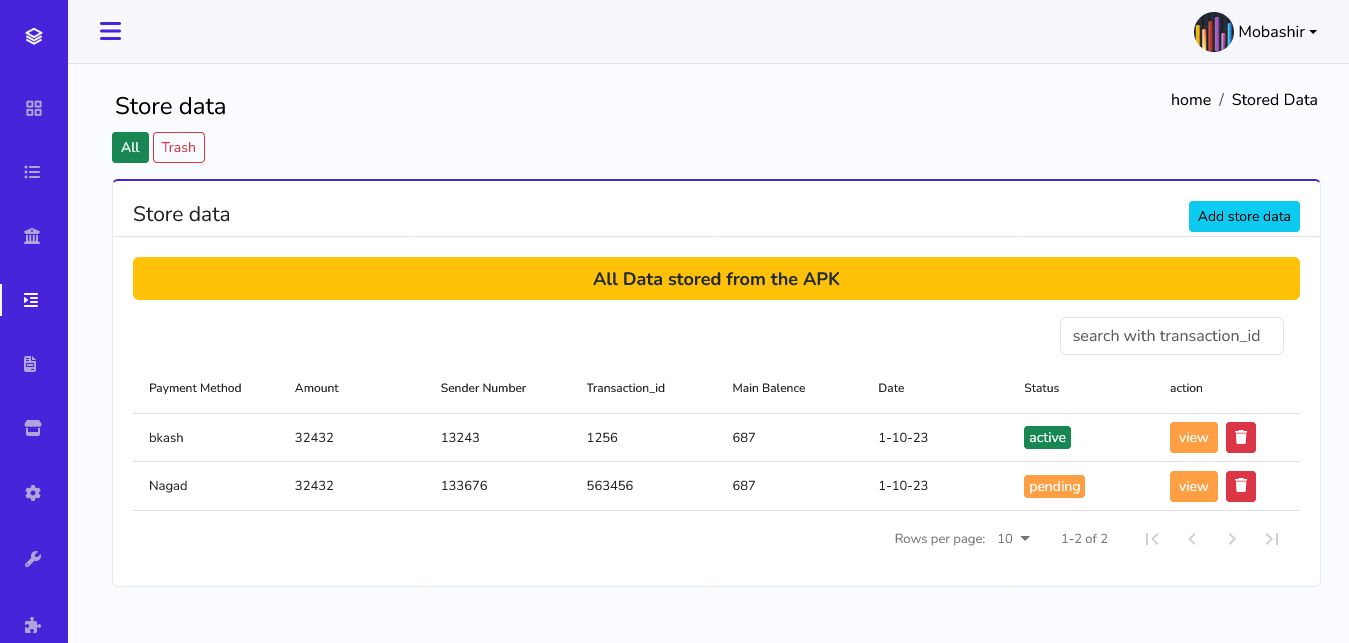Open the store icon in sidebar
Image resolution: width=1349 pixels, height=643 pixels.
pyautogui.click(x=33, y=428)
